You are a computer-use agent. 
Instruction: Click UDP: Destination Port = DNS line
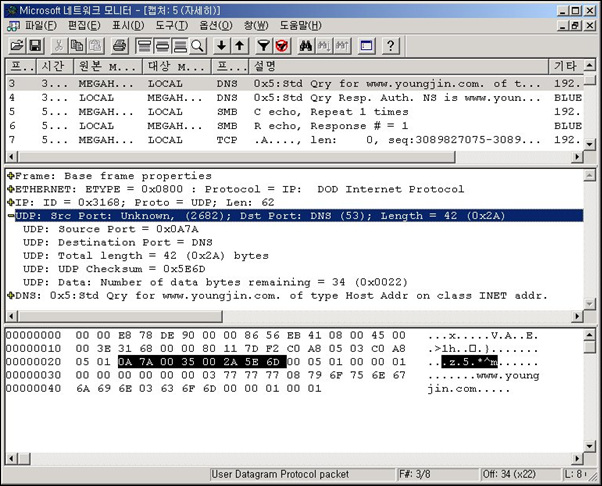(117, 243)
